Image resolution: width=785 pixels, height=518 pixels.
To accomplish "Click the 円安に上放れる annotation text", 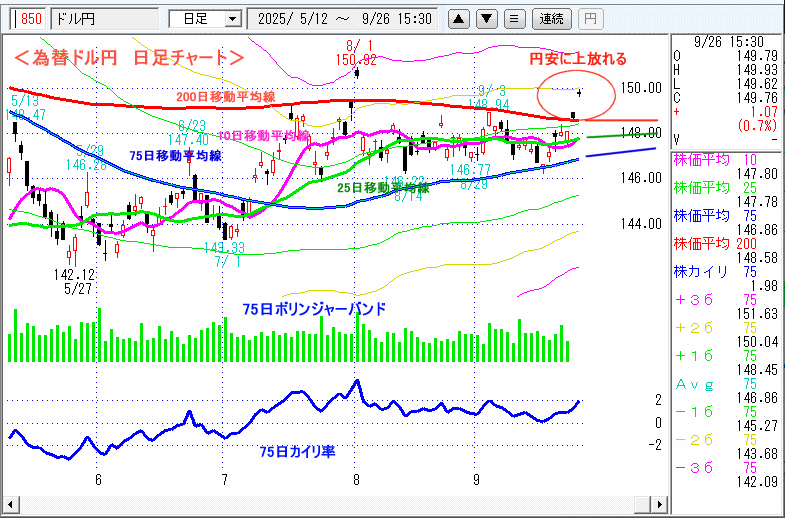I will (578, 58).
